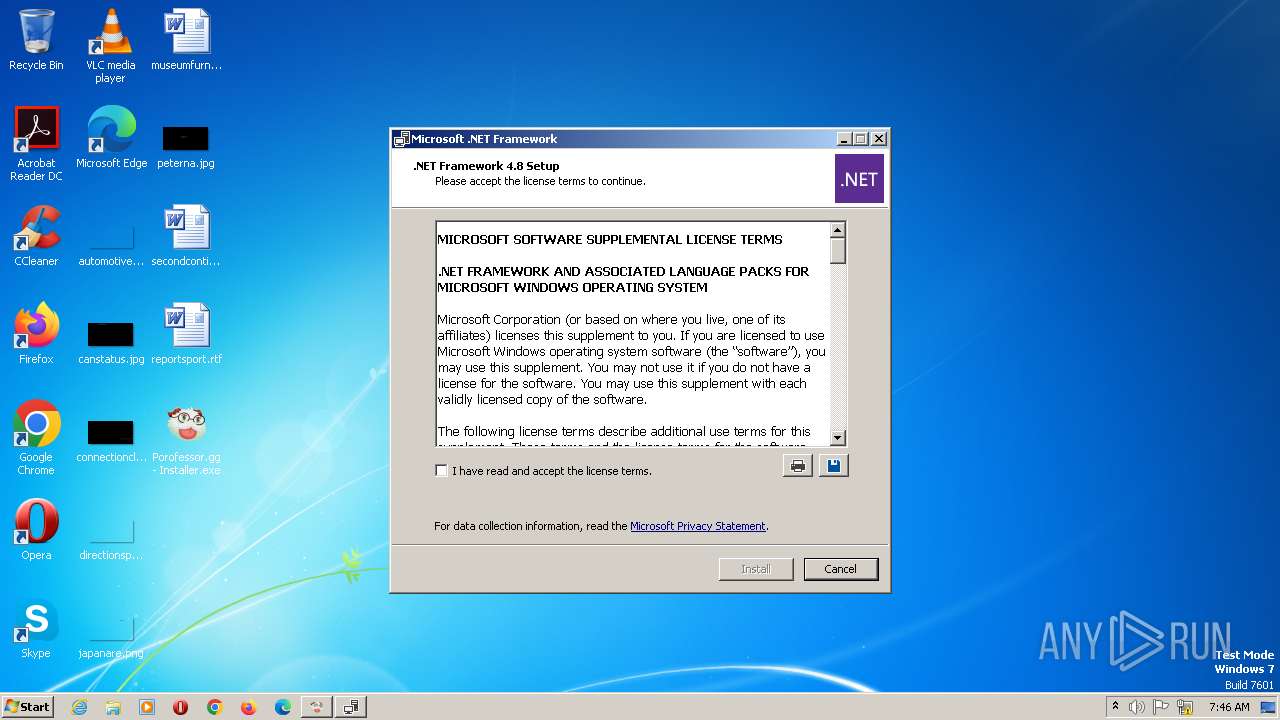Click the 7:46 AM taskbar clock
Screen dimensions: 1280x720
1229,707
